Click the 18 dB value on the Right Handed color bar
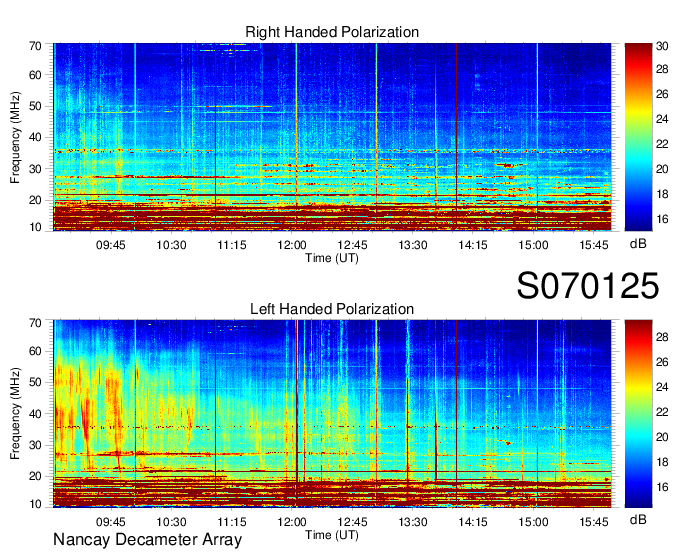680x552 pixels. (662, 194)
